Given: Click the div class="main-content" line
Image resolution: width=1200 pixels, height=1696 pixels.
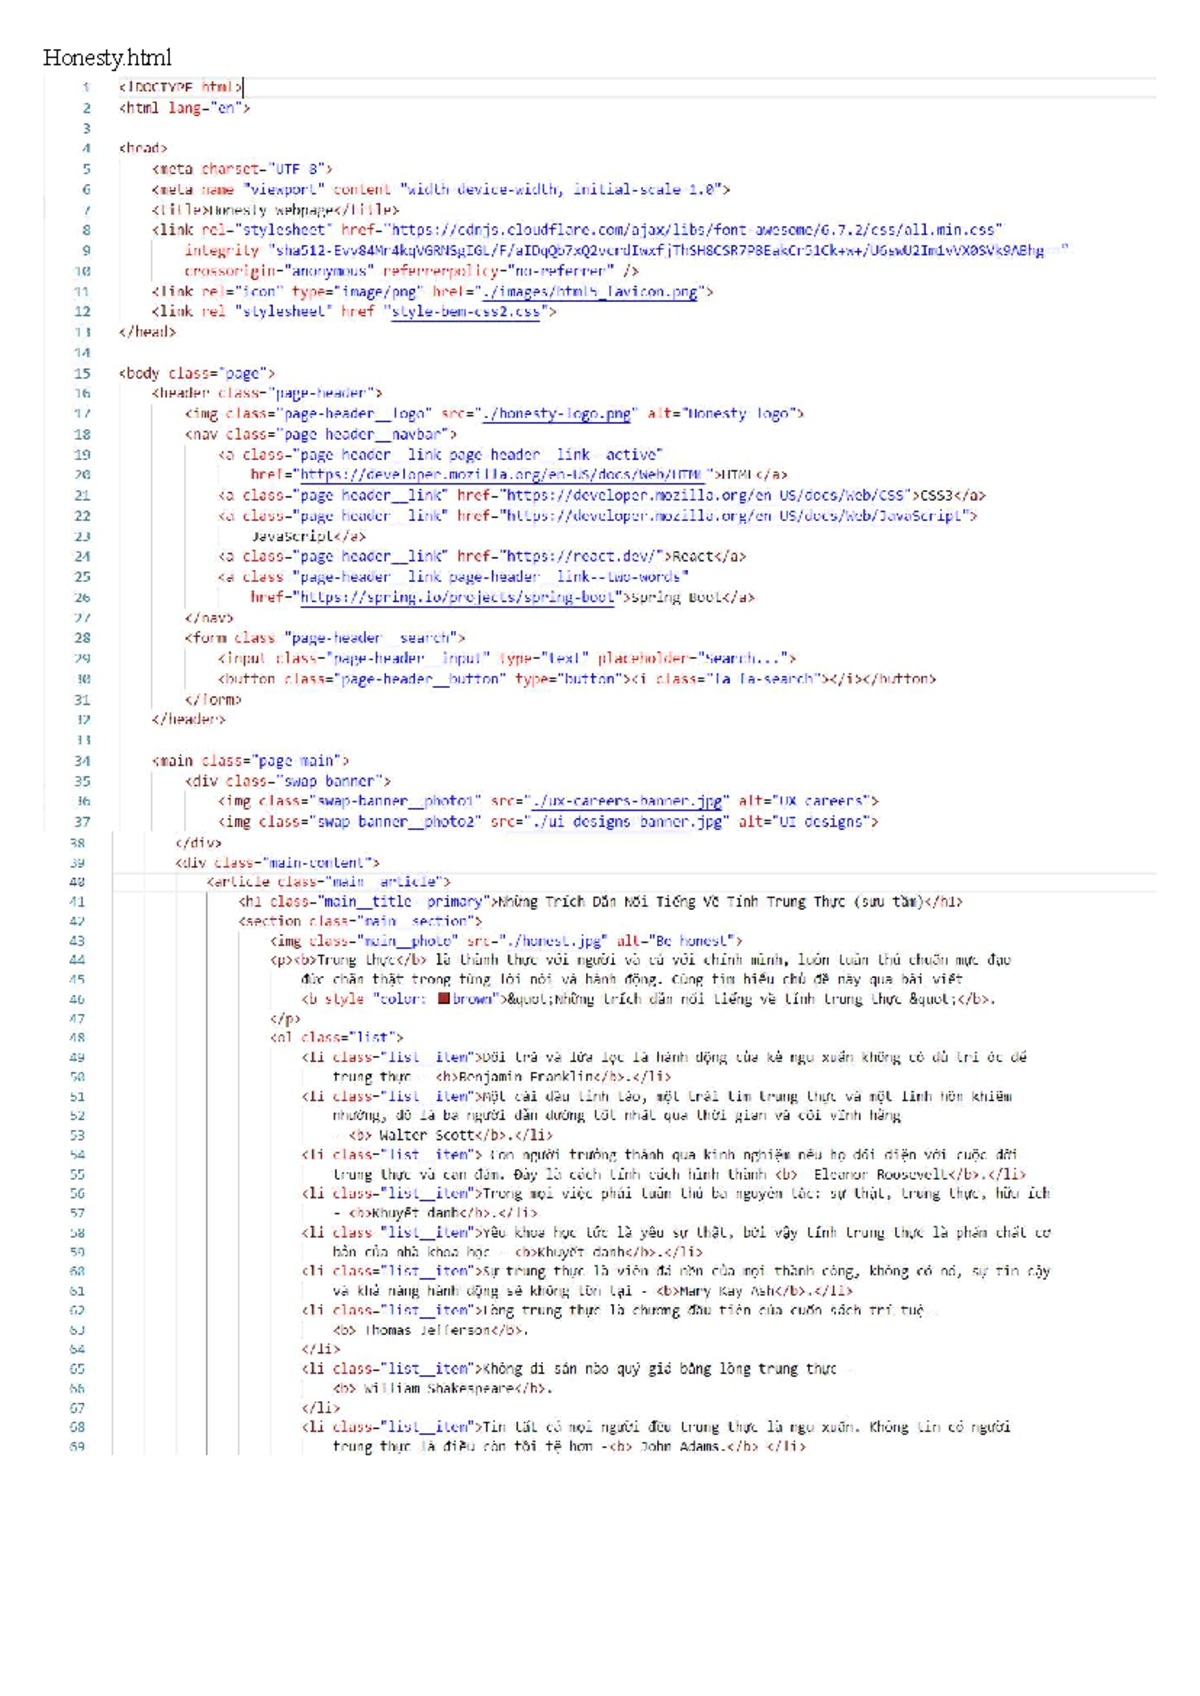Looking at the screenshot, I should (277, 862).
